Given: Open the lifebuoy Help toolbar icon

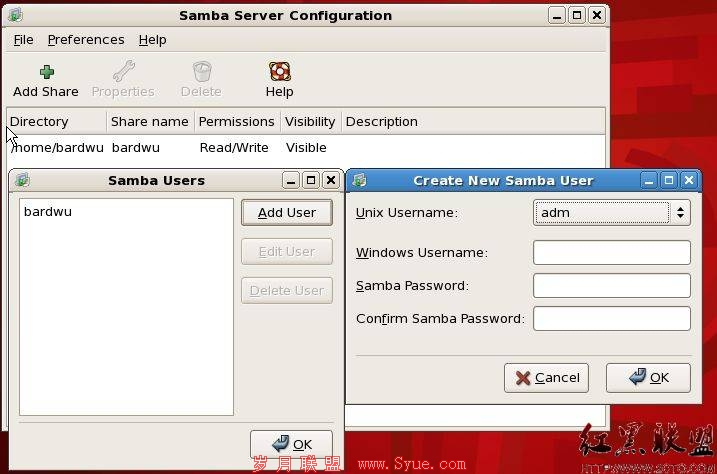Looking at the screenshot, I should [279, 72].
